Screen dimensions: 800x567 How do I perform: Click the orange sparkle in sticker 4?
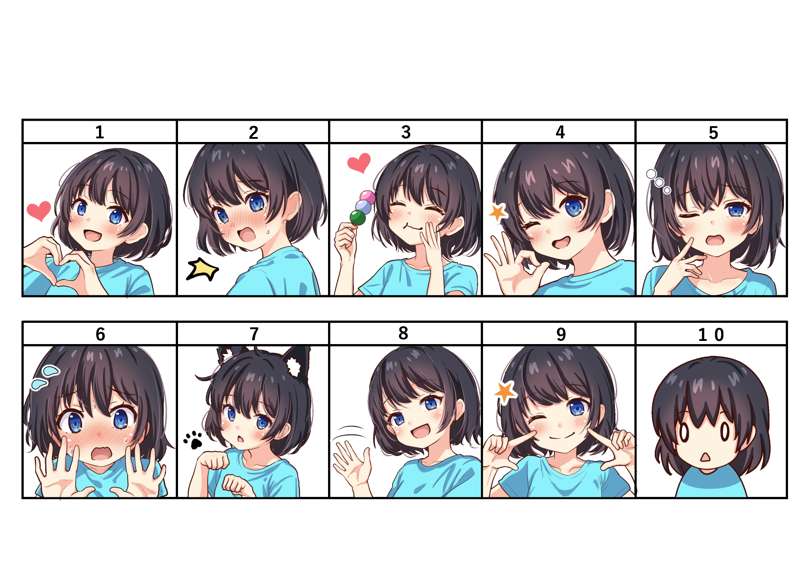(x=498, y=212)
